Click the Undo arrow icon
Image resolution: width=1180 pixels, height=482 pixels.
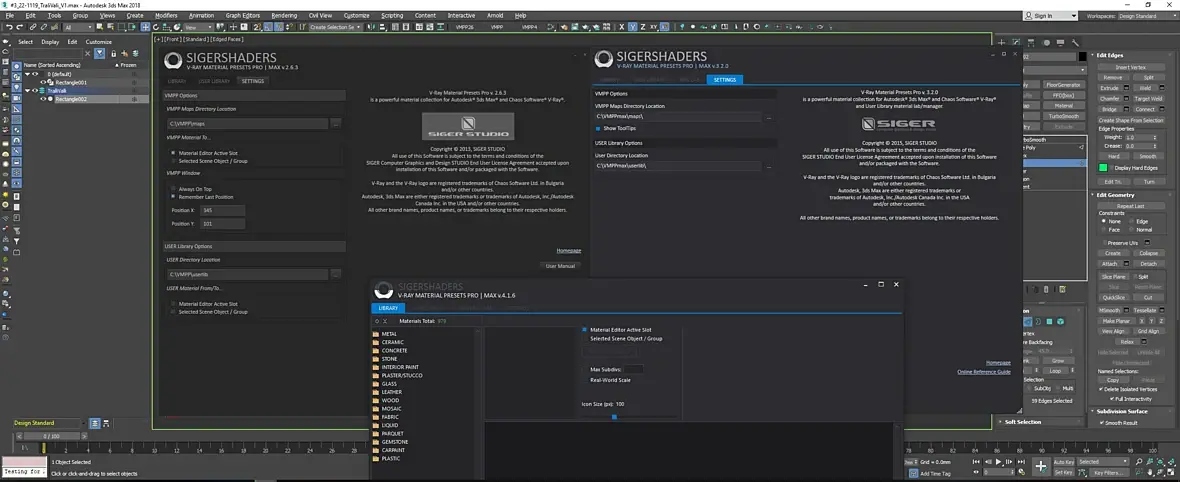7,28
